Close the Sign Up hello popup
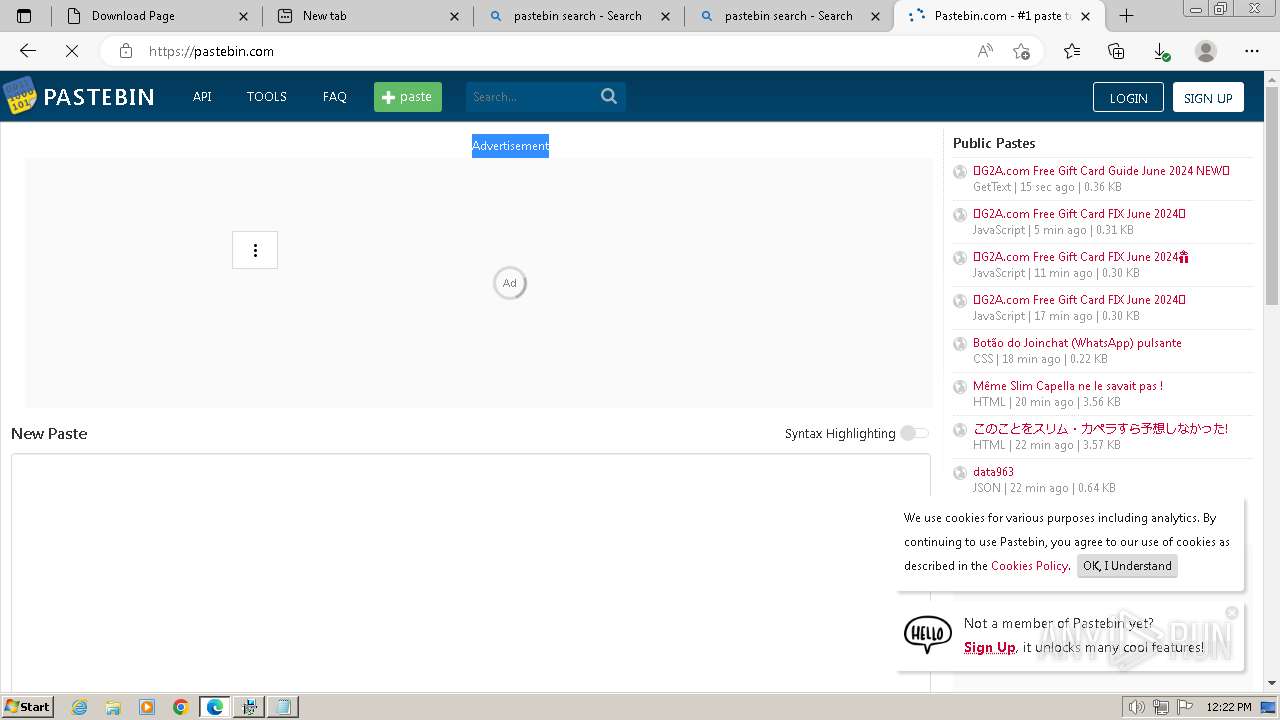Viewport: 1280px width, 720px height. coord(1232,612)
